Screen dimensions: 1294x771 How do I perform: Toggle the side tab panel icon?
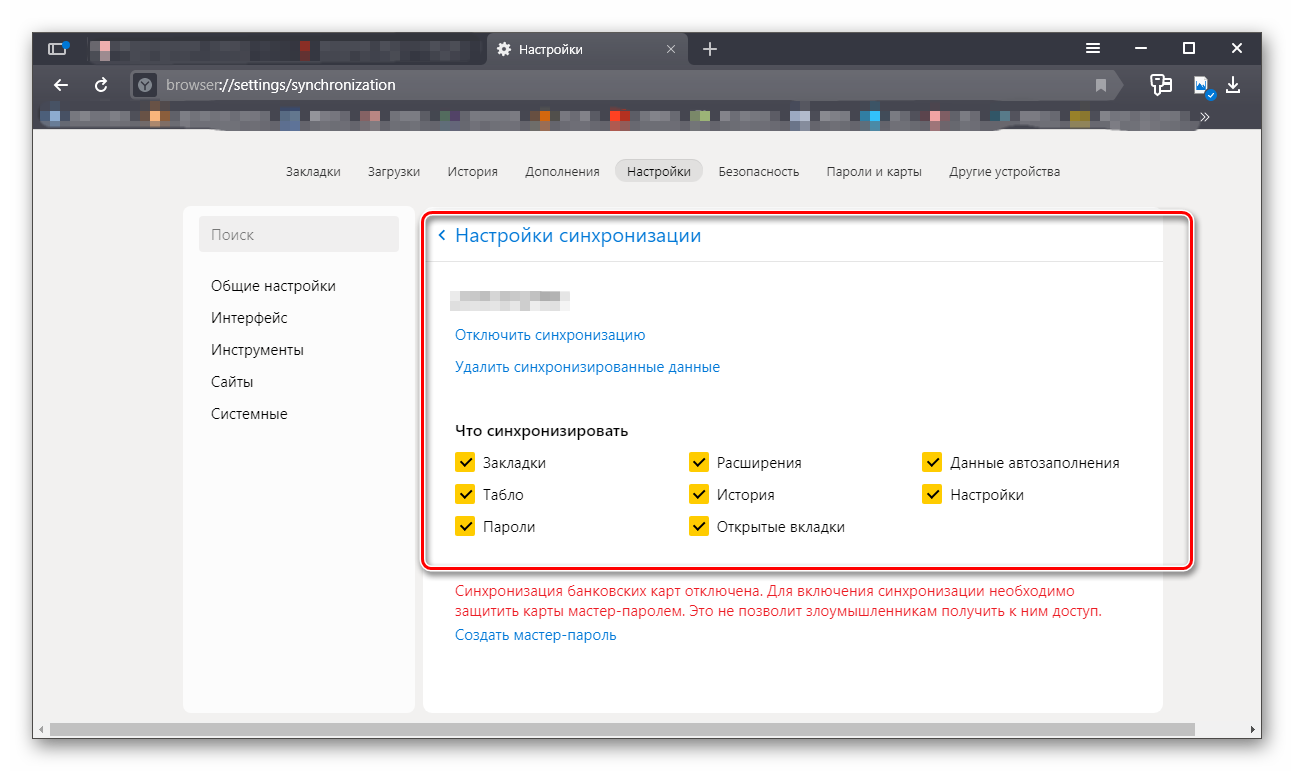58,48
